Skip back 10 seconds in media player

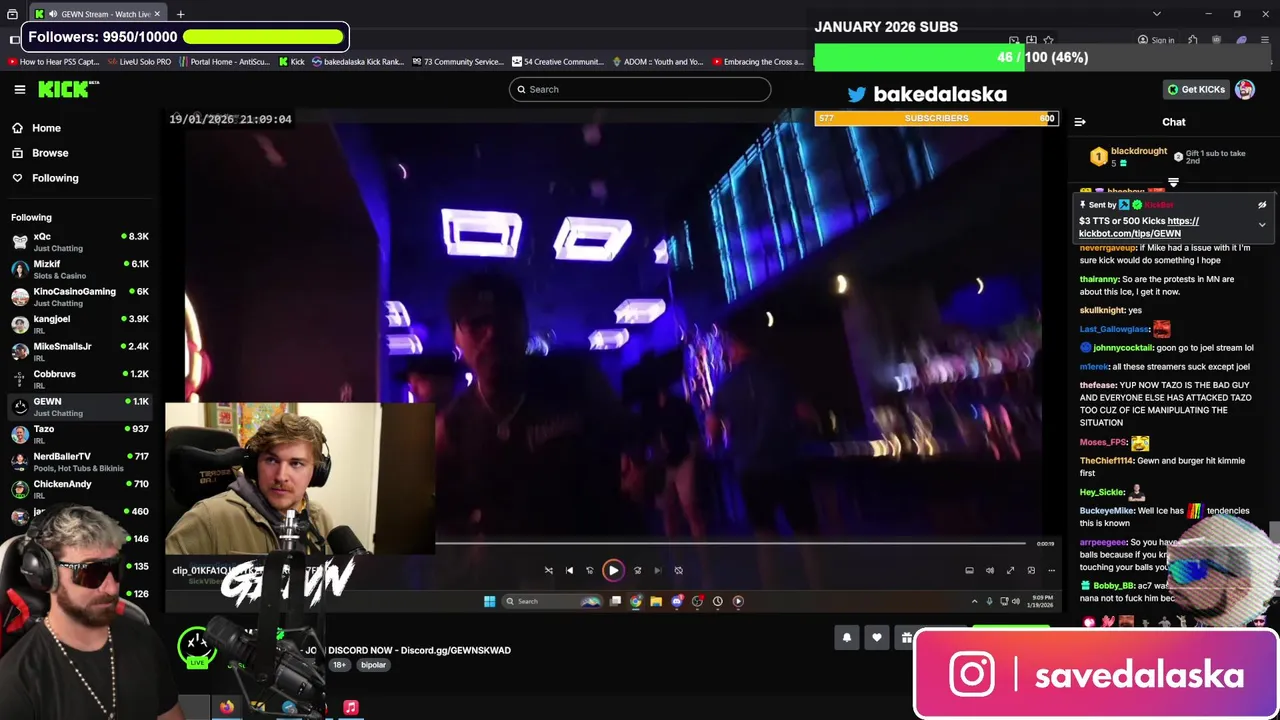pyautogui.click(x=590, y=570)
